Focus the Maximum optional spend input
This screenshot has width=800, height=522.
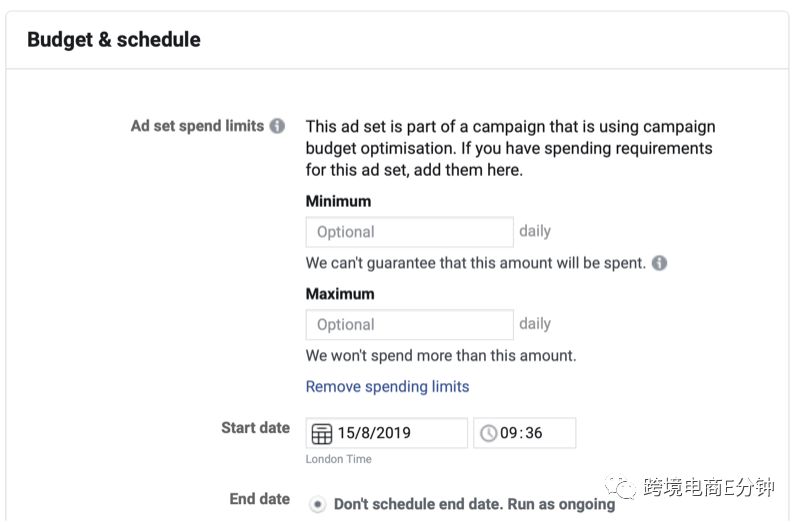click(x=409, y=325)
